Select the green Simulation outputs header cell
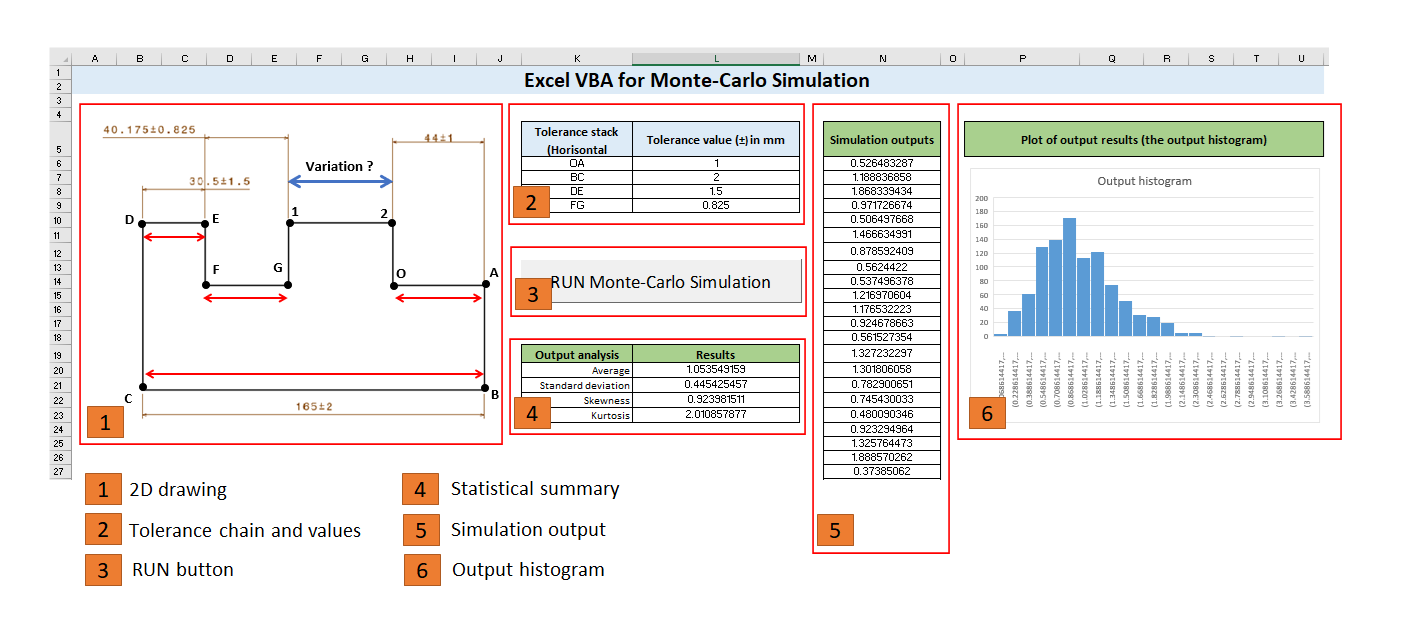The width and height of the screenshot is (1409, 641). (x=881, y=139)
